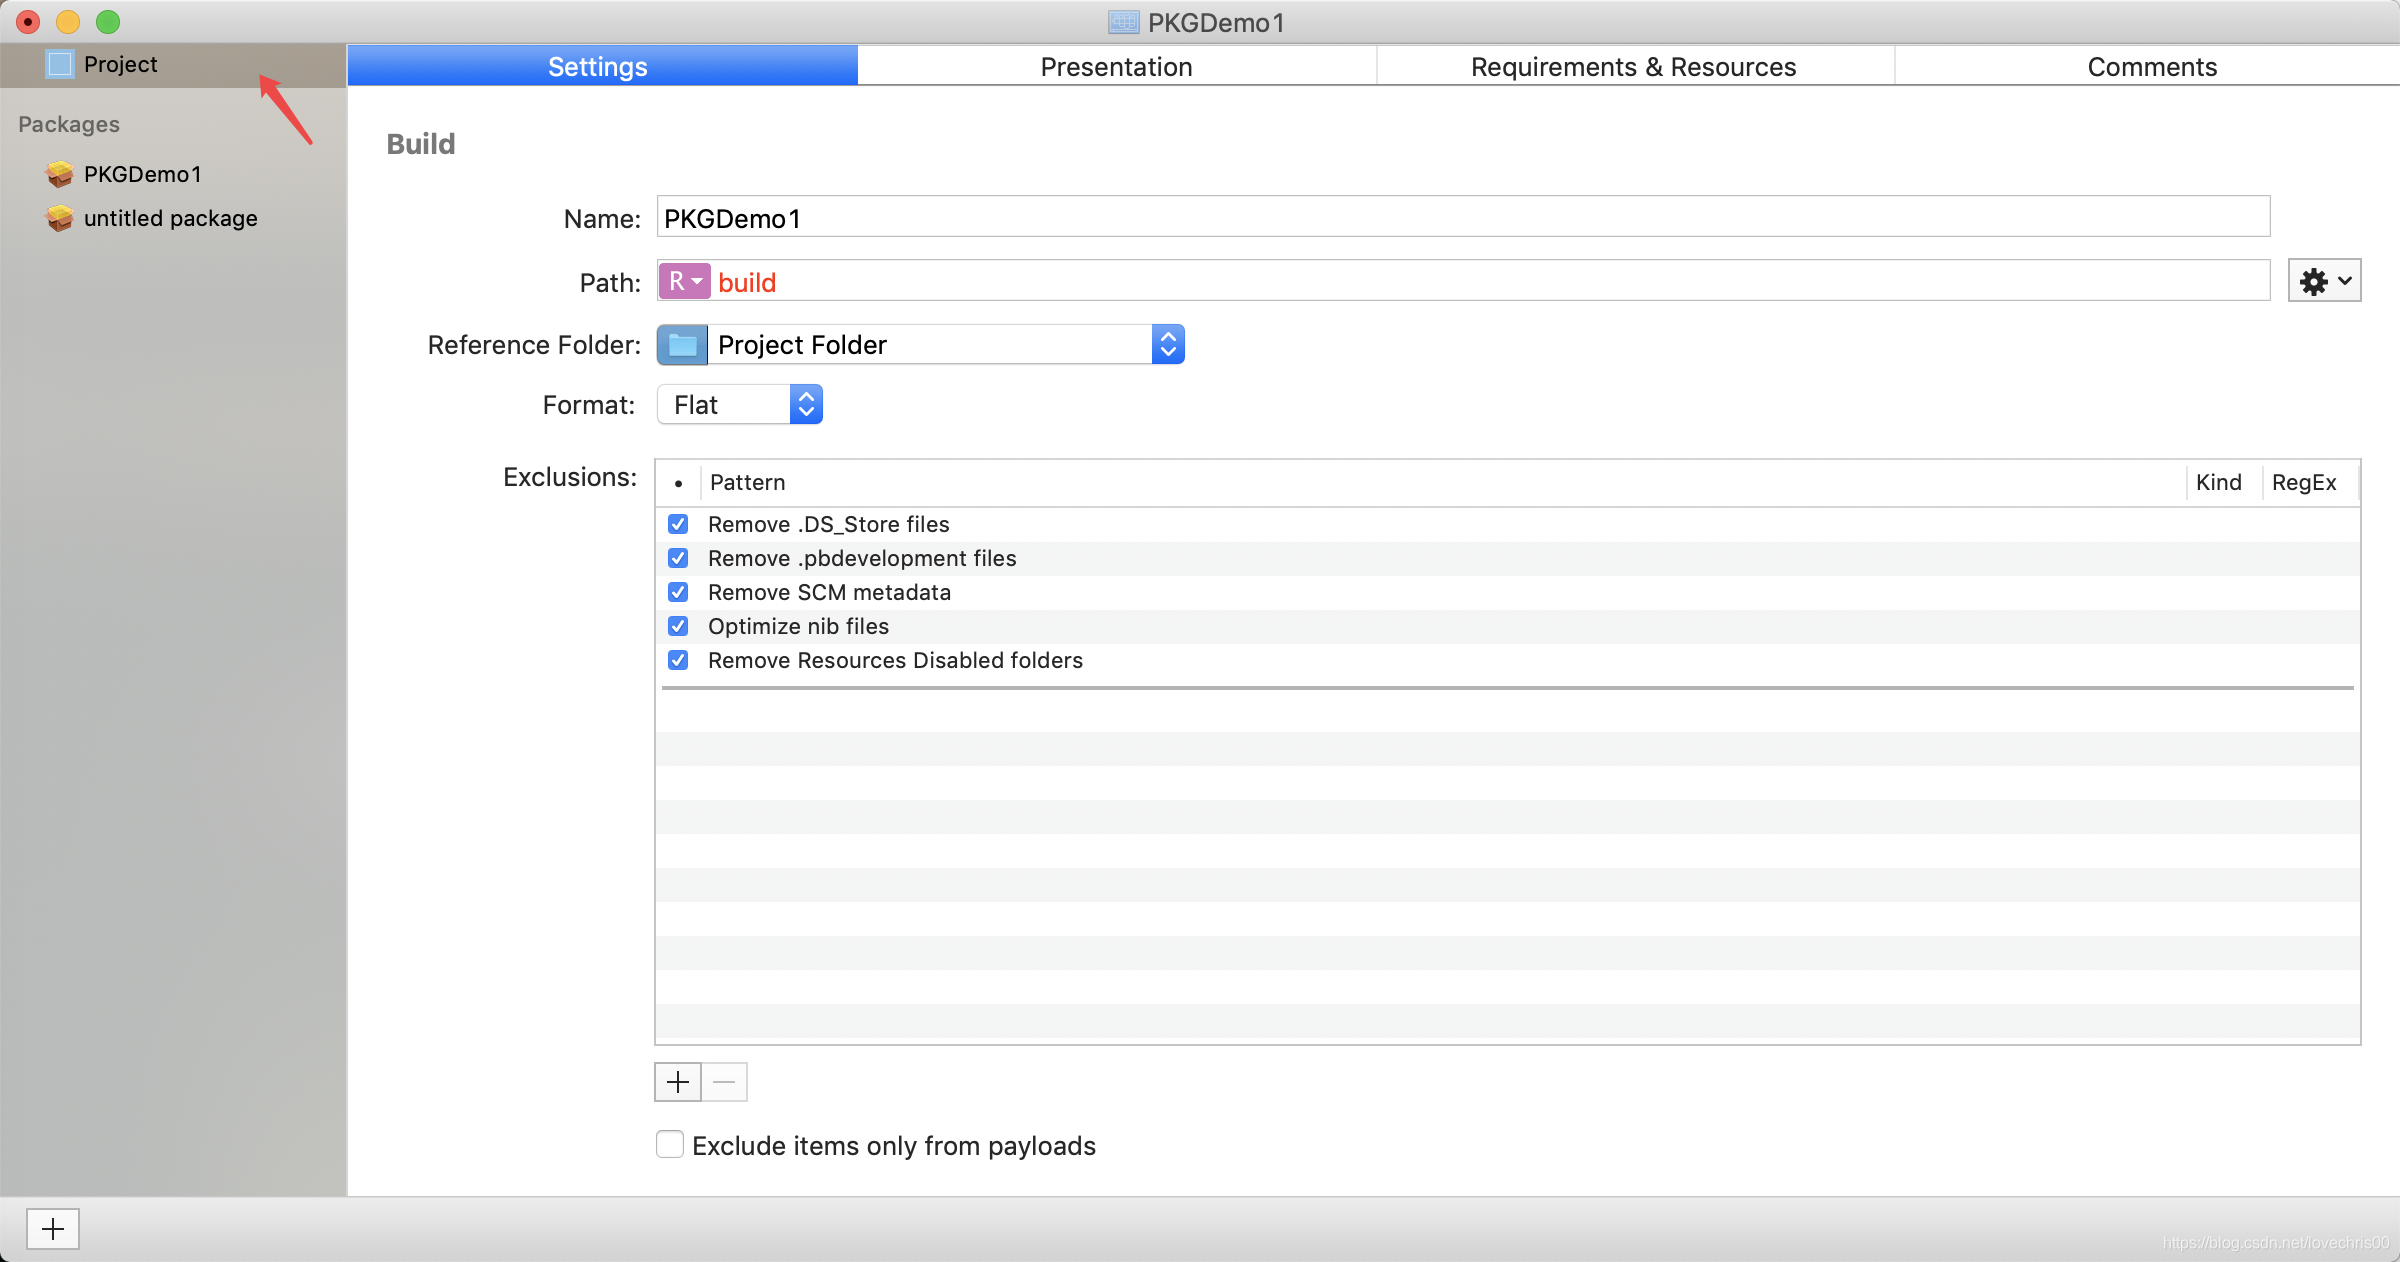Open the Format Flat popup
The height and width of the screenshot is (1262, 2400).
coord(740,405)
